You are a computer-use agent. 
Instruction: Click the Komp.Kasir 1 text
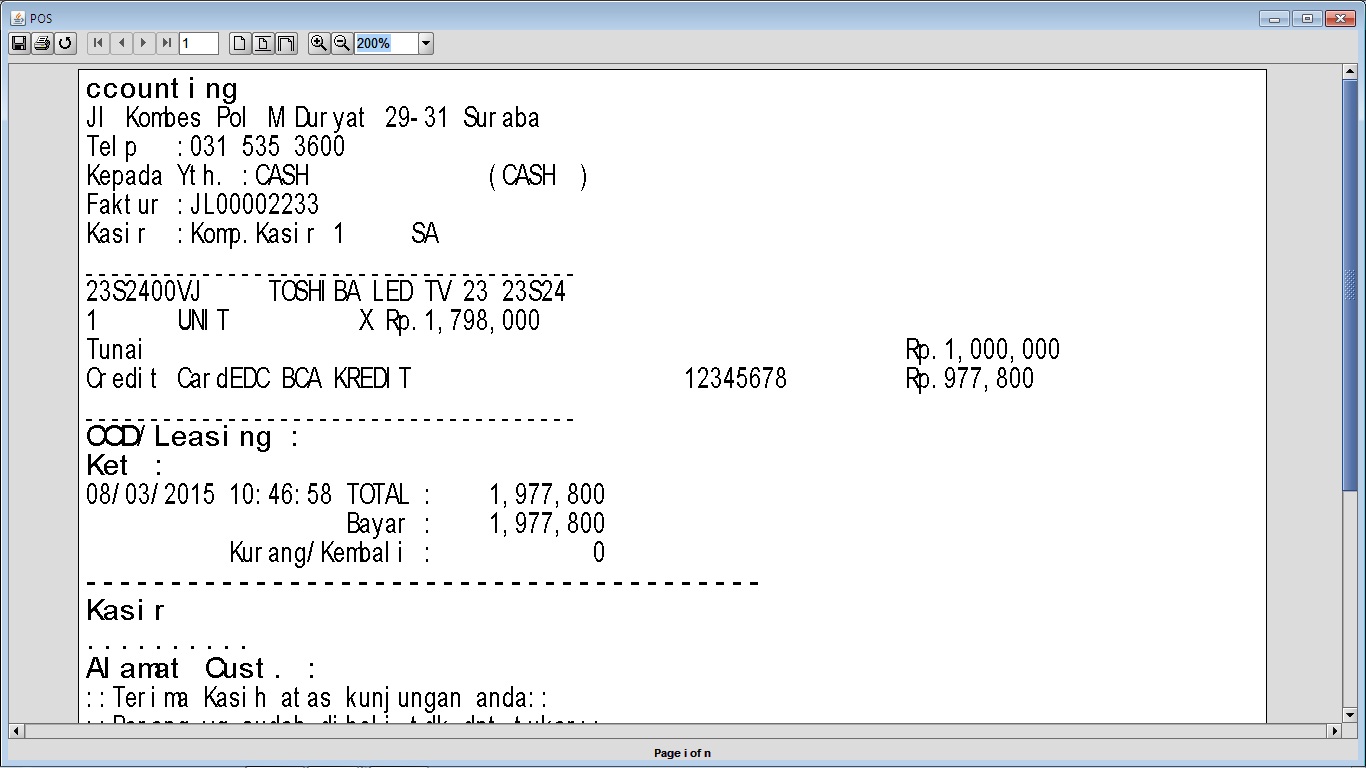click(x=267, y=234)
